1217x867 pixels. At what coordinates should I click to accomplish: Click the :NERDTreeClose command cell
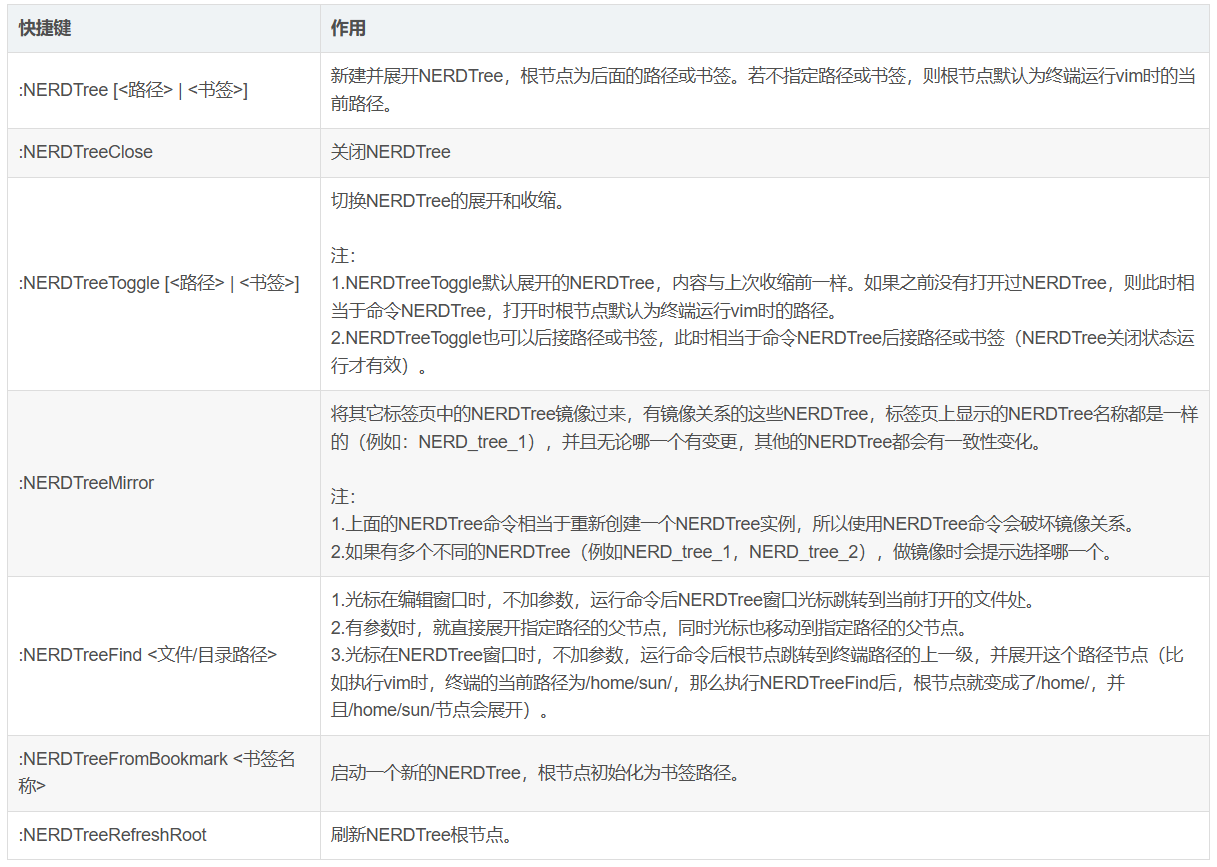click(x=164, y=152)
